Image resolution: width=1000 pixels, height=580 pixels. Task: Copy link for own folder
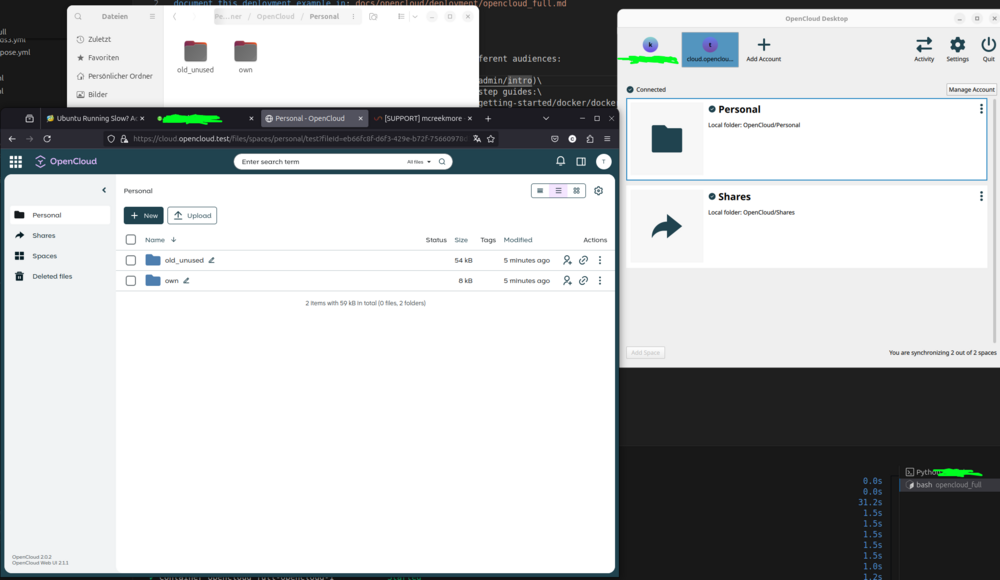pyautogui.click(x=583, y=281)
